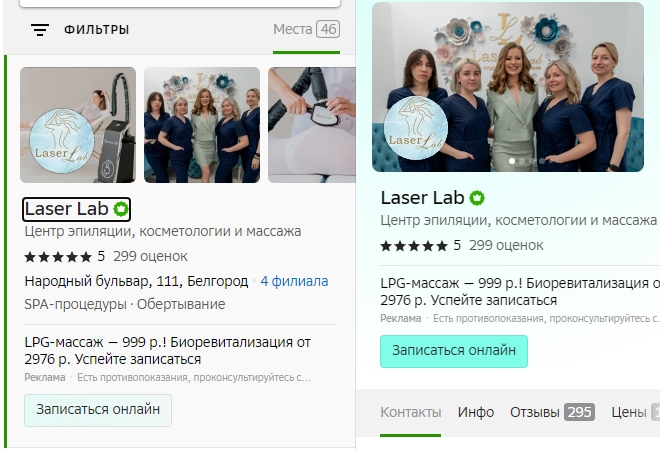Image resolution: width=660 pixels, height=450 pixels.
Task: Open the Laser Lab title in list
Action: pos(67,209)
